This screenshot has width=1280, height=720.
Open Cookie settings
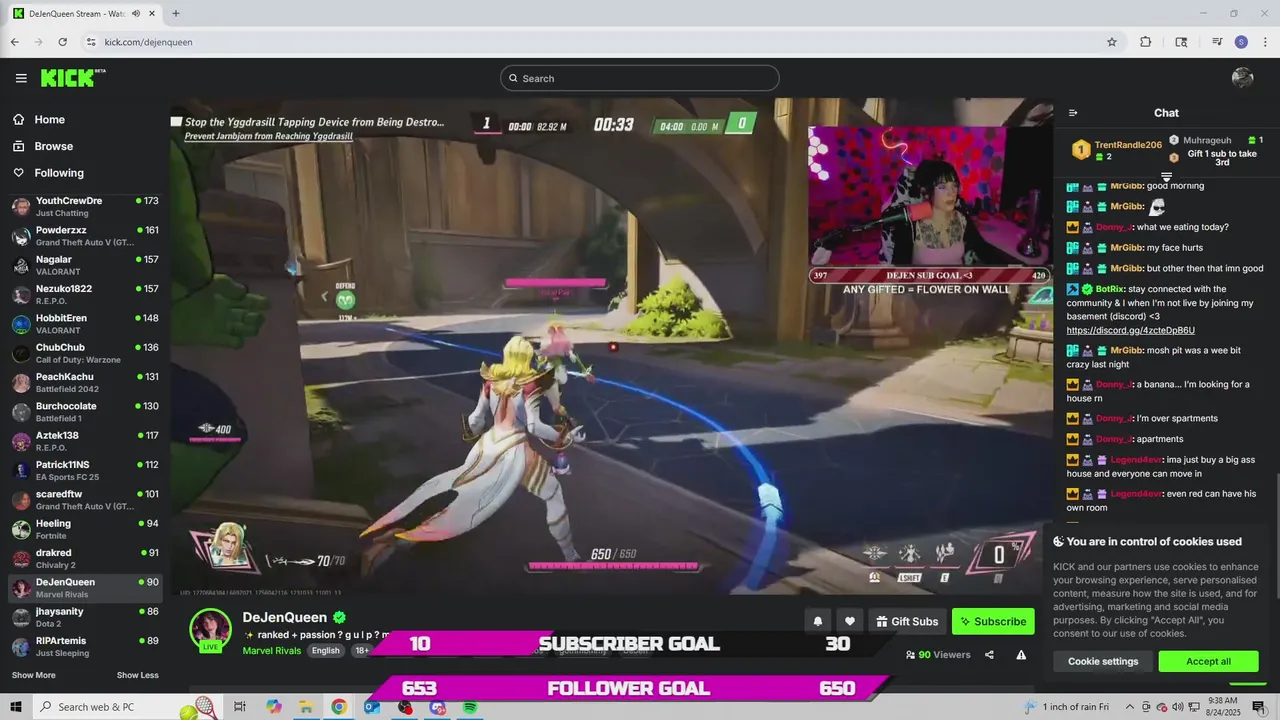[x=1103, y=661]
